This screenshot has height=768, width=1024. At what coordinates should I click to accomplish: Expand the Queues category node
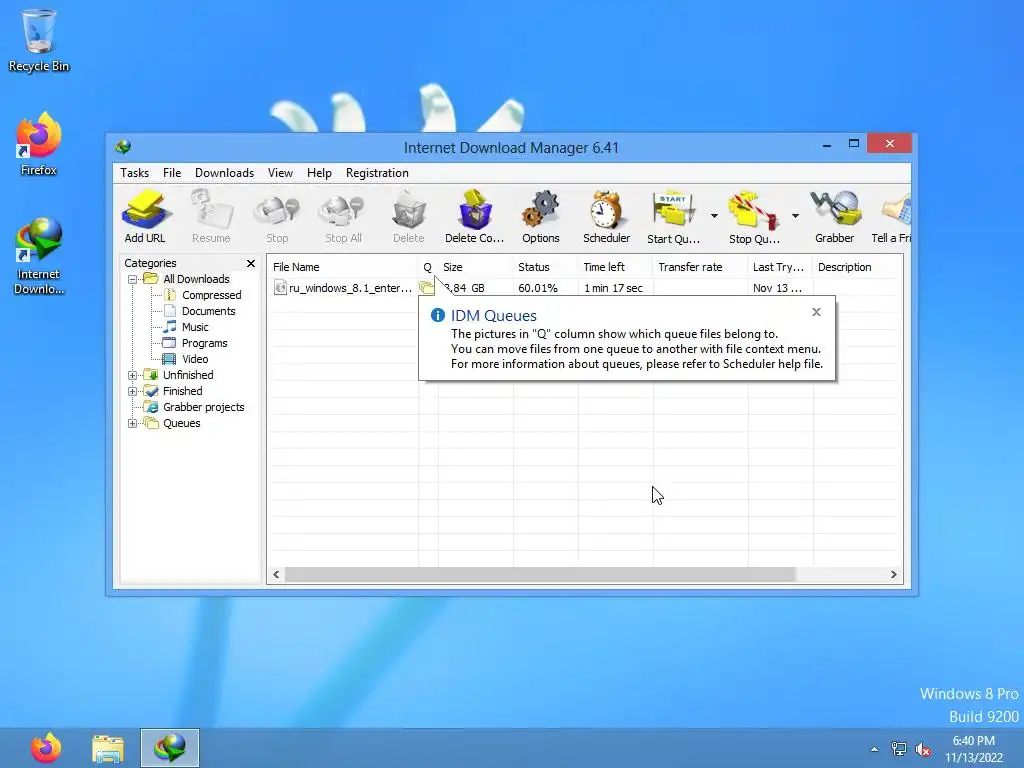(133, 423)
